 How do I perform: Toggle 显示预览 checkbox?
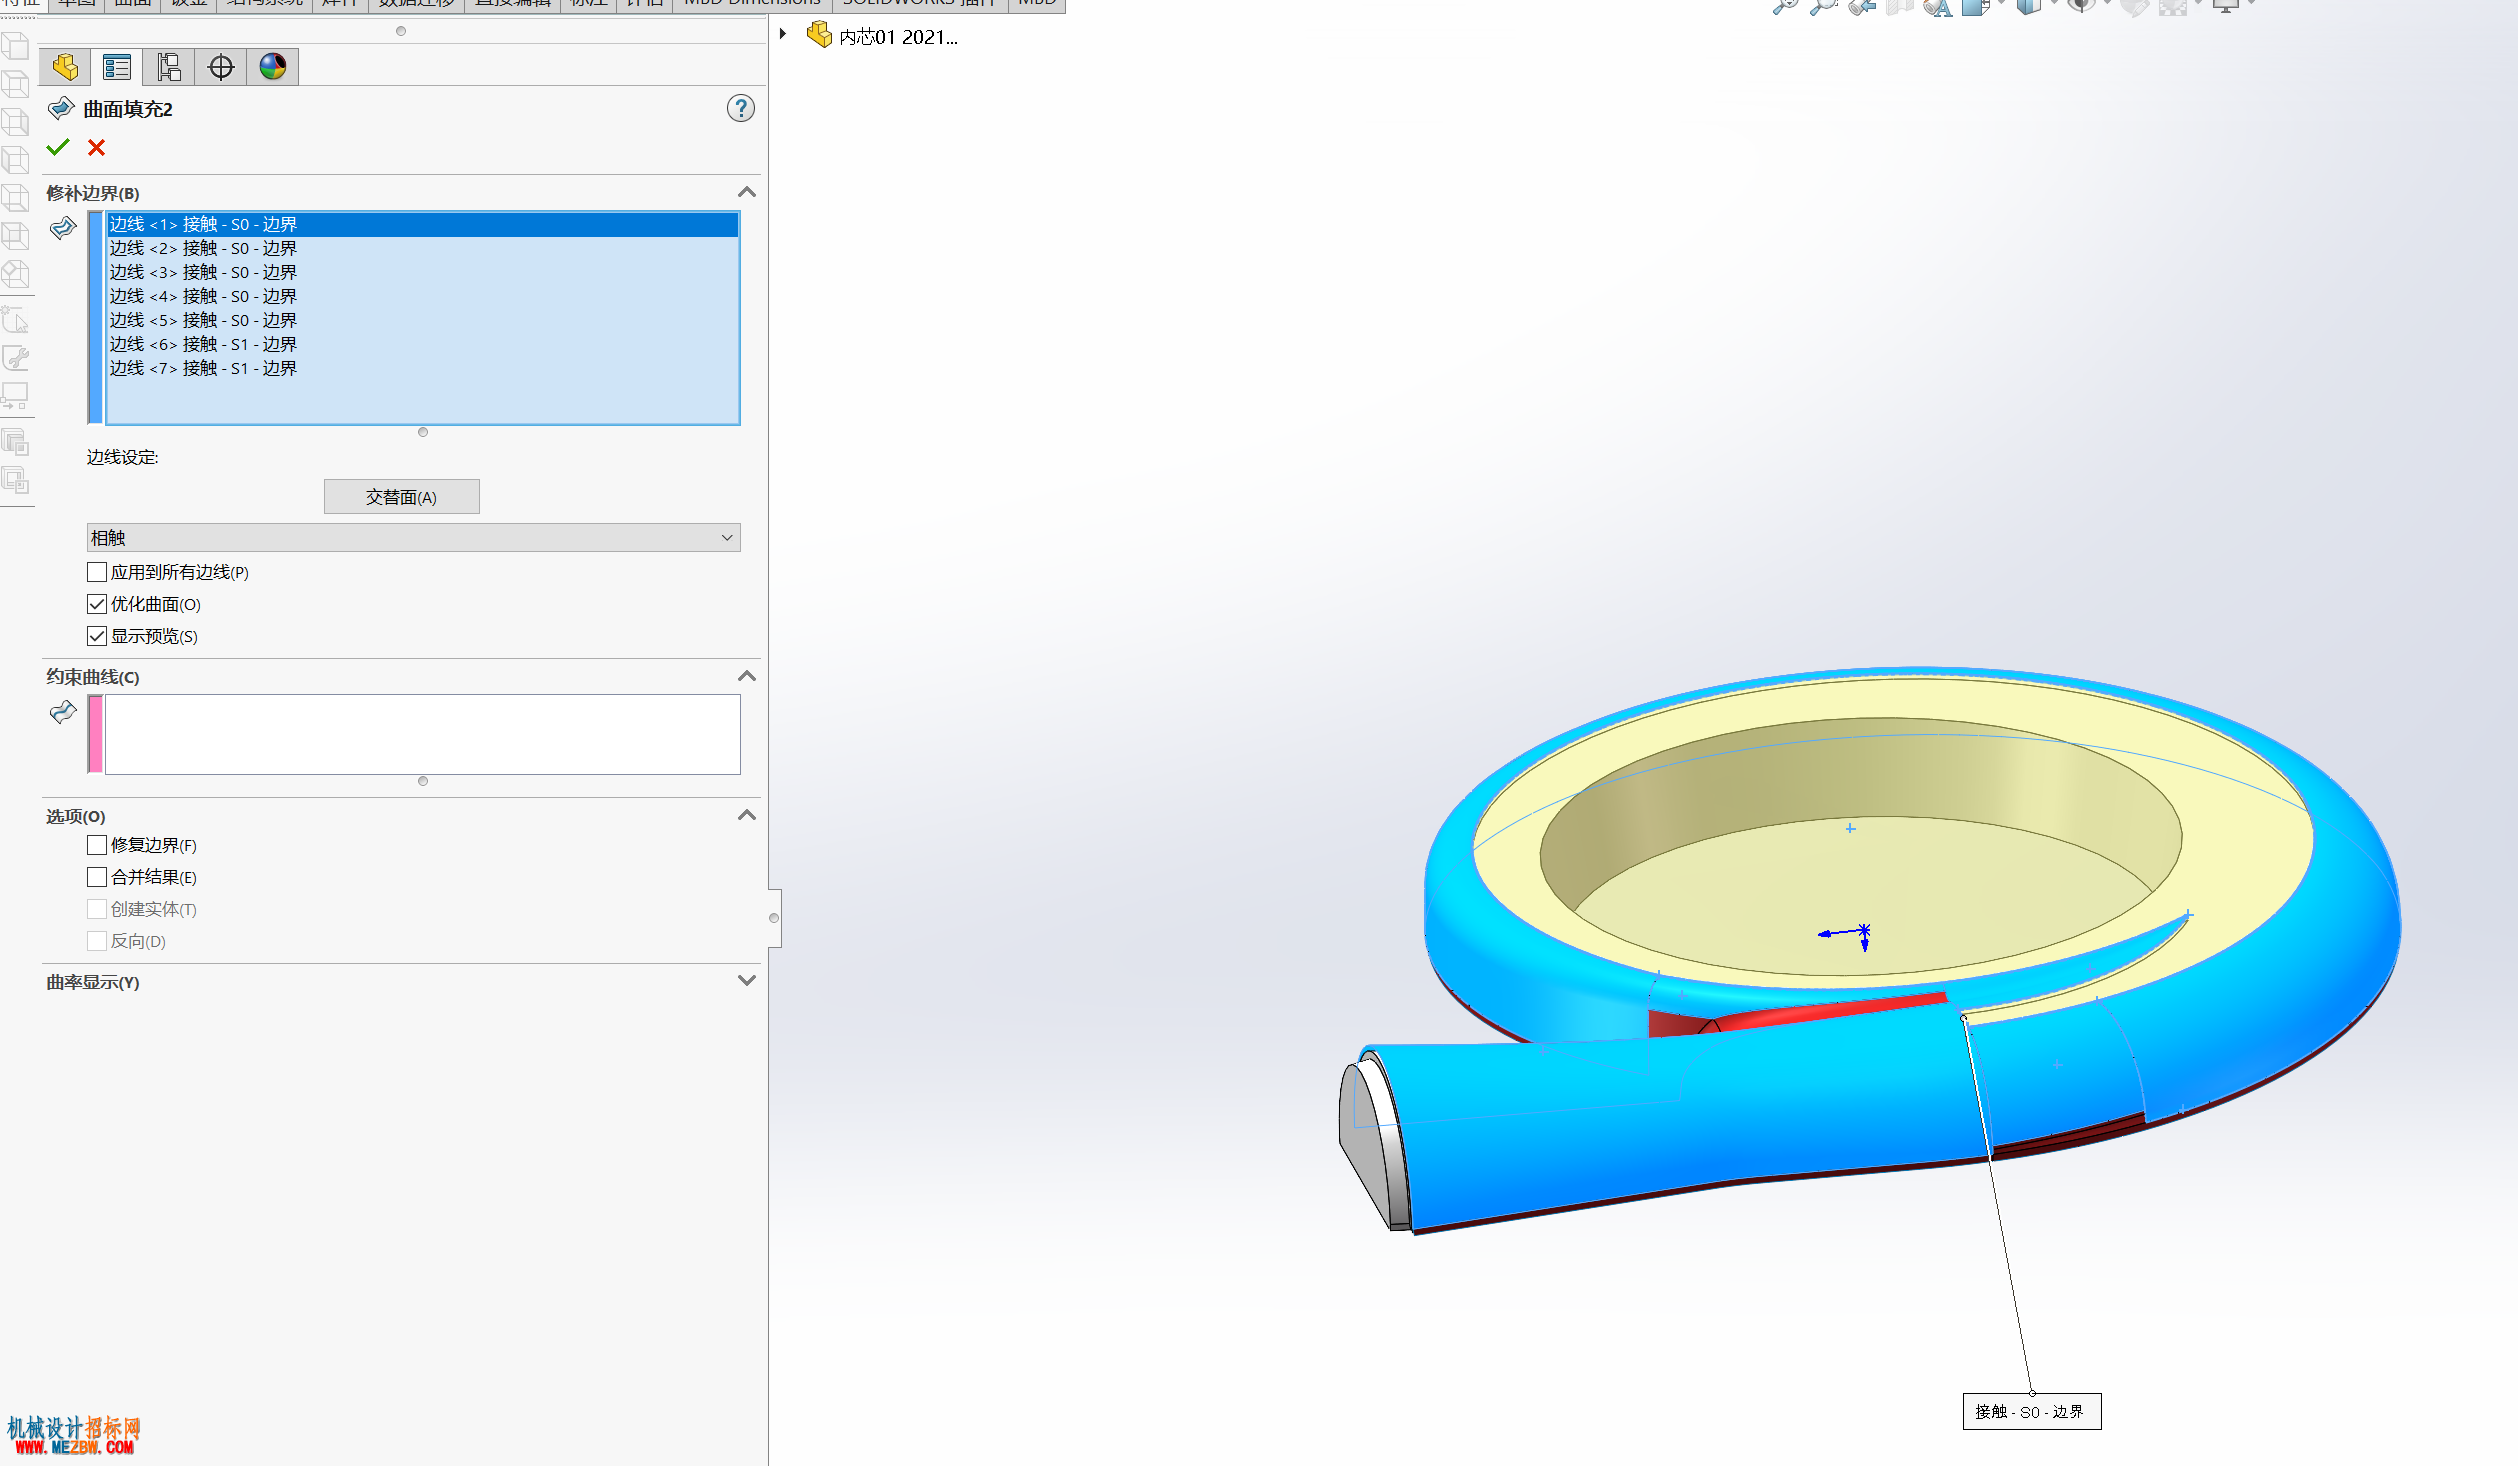tap(97, 636)
